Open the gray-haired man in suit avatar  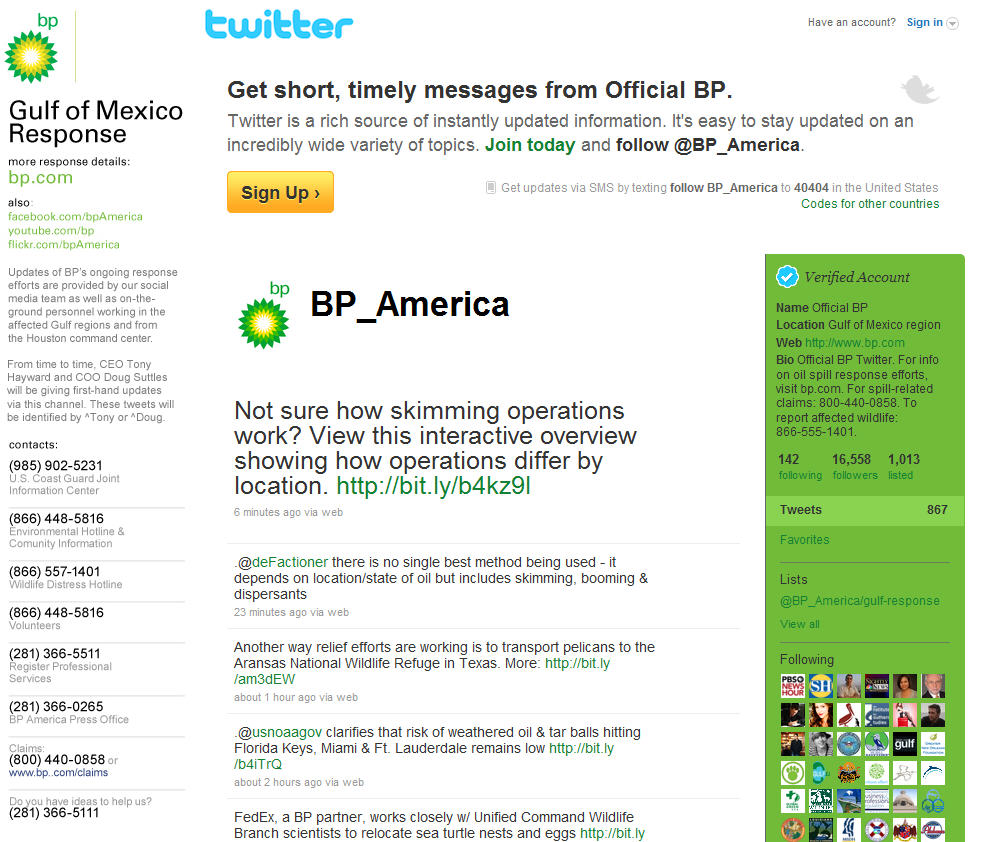pyautogui.click(x=933, y=686)
